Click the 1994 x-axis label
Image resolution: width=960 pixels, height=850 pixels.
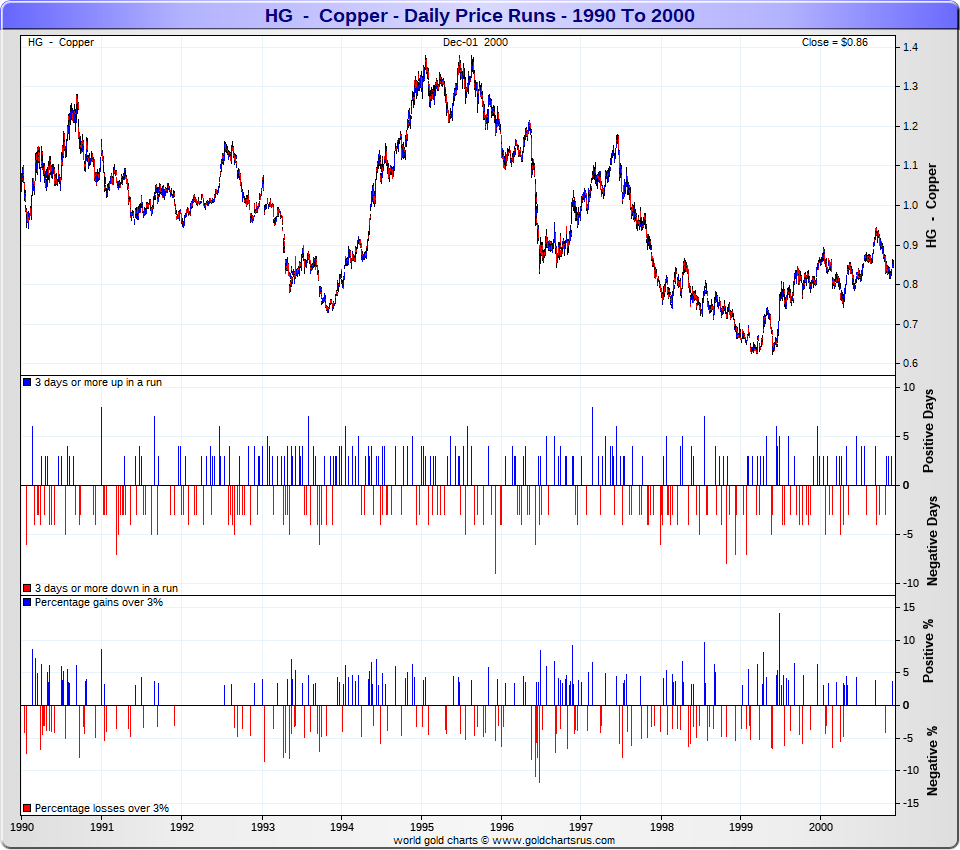click(342, 827)
